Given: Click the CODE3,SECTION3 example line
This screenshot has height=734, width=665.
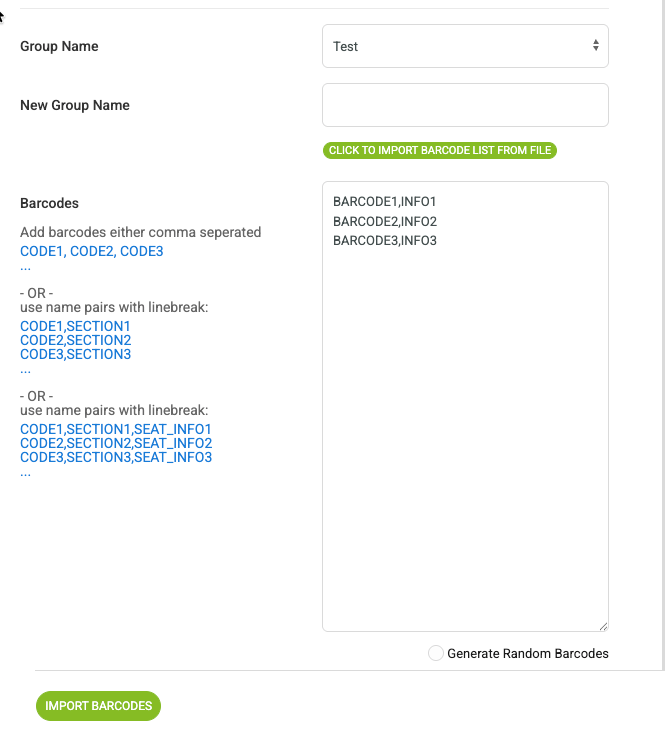Looking at the screenshot, I should click(75, 354).
